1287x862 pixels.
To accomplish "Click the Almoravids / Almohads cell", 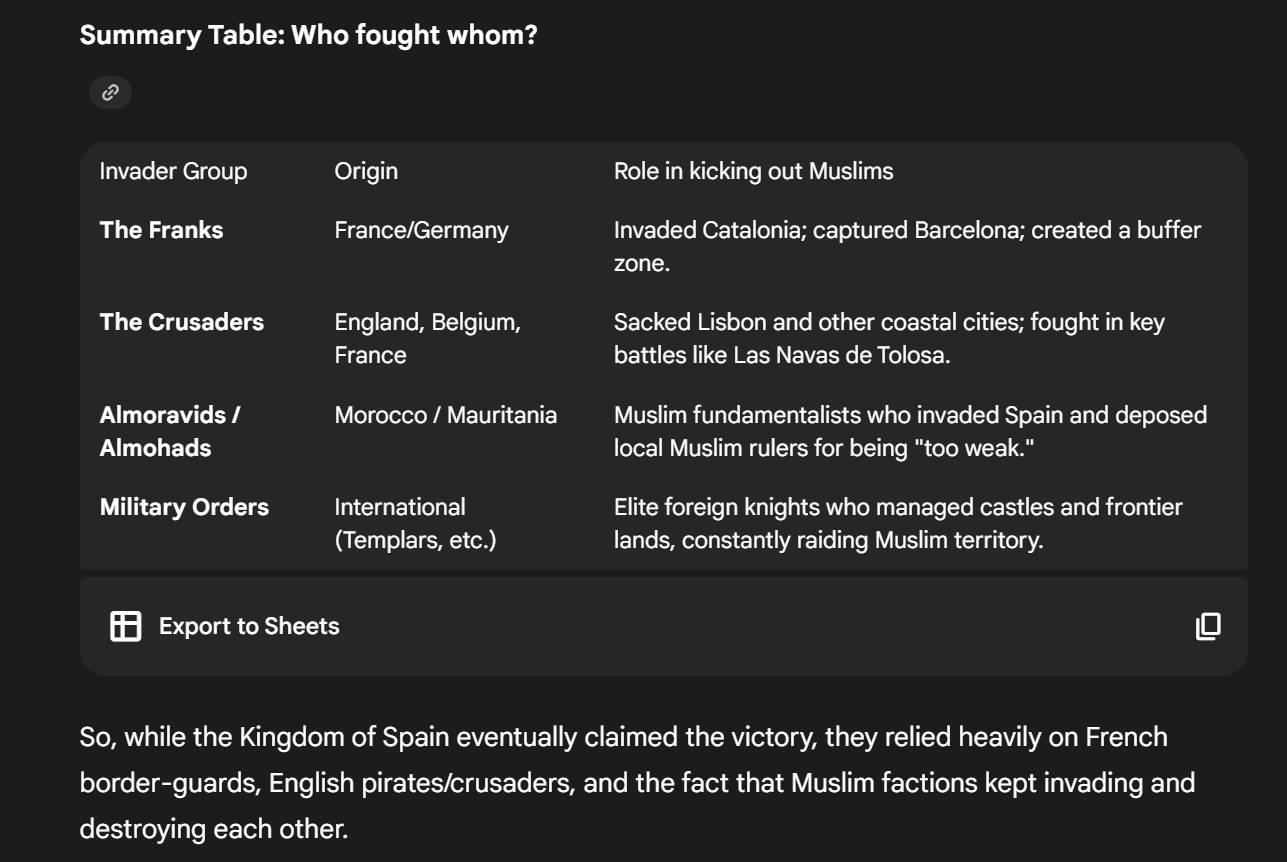I will point(170,431).
